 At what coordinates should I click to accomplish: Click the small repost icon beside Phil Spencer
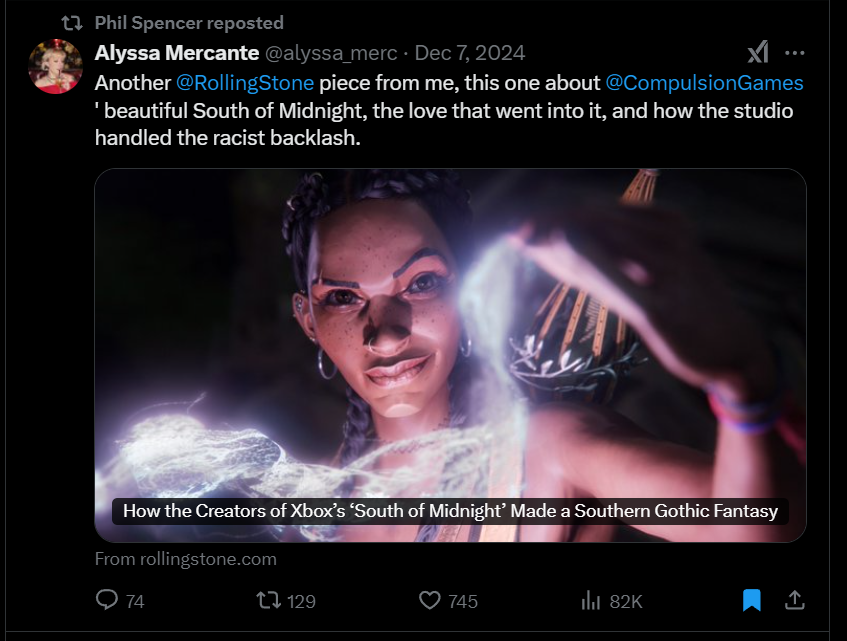pos(72,22)
